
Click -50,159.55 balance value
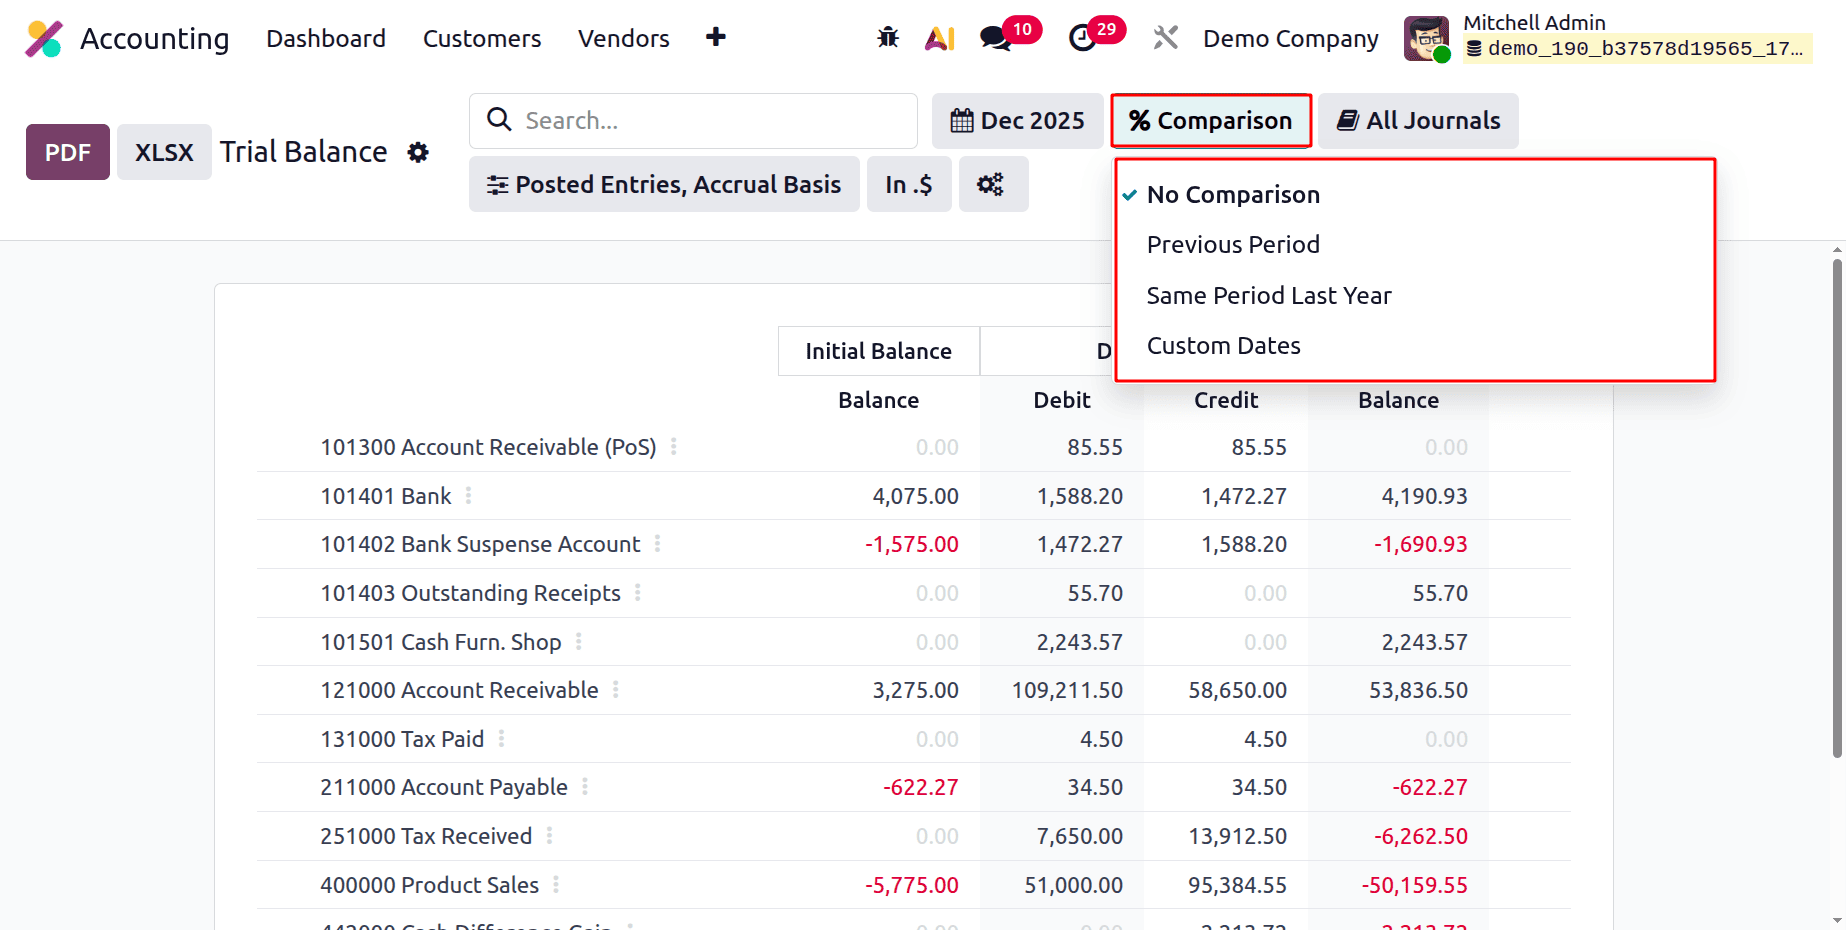pos(1414,885)
